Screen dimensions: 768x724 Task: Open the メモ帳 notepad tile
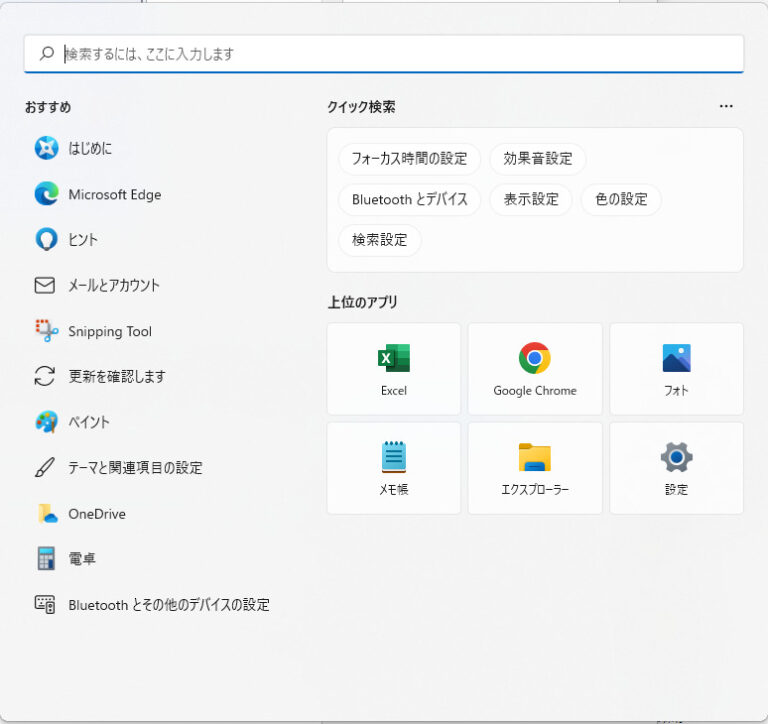tap(394, 467)
